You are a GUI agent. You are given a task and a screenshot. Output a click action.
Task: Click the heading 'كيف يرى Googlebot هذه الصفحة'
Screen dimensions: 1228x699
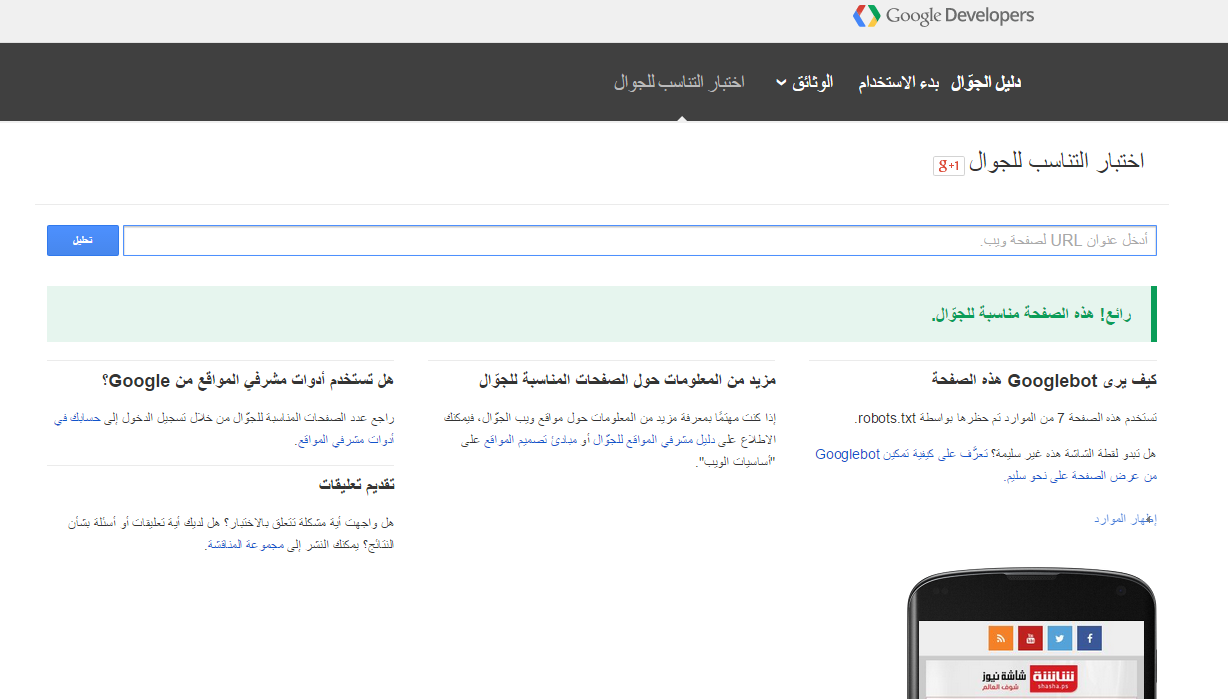(1044, 380)
